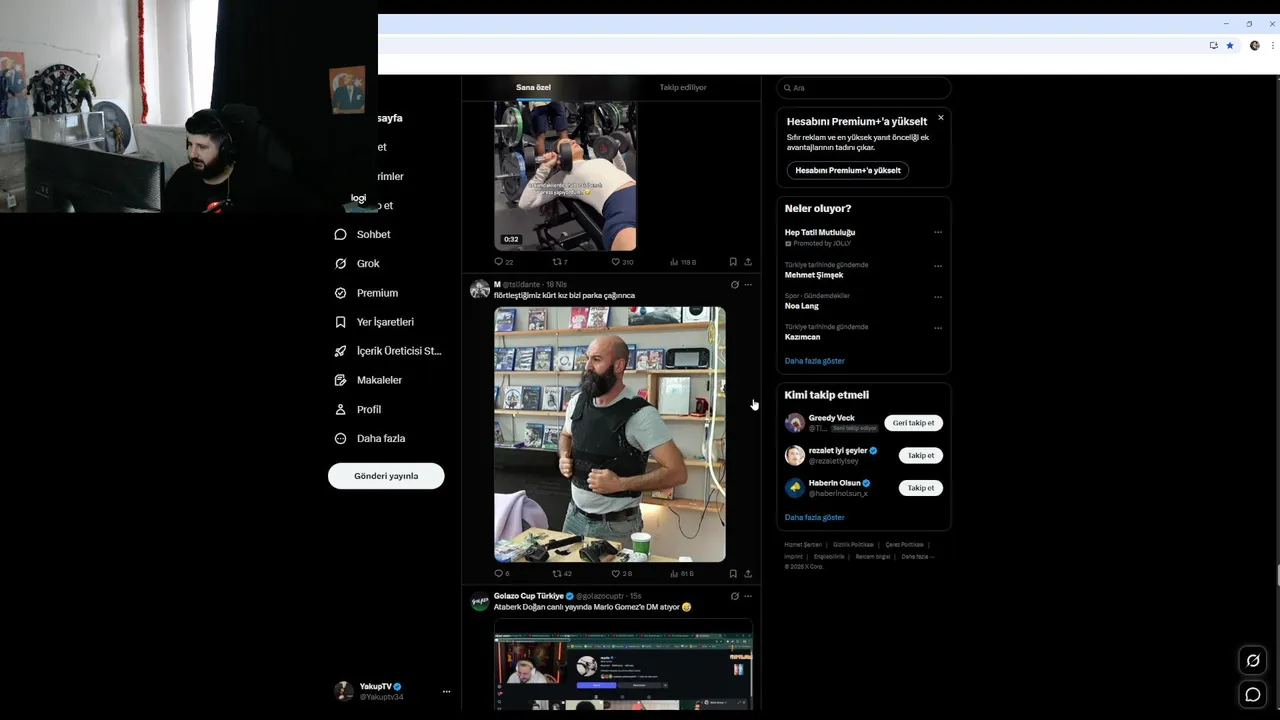Follow Haberin Olsun account

click(x=920, y=488)
